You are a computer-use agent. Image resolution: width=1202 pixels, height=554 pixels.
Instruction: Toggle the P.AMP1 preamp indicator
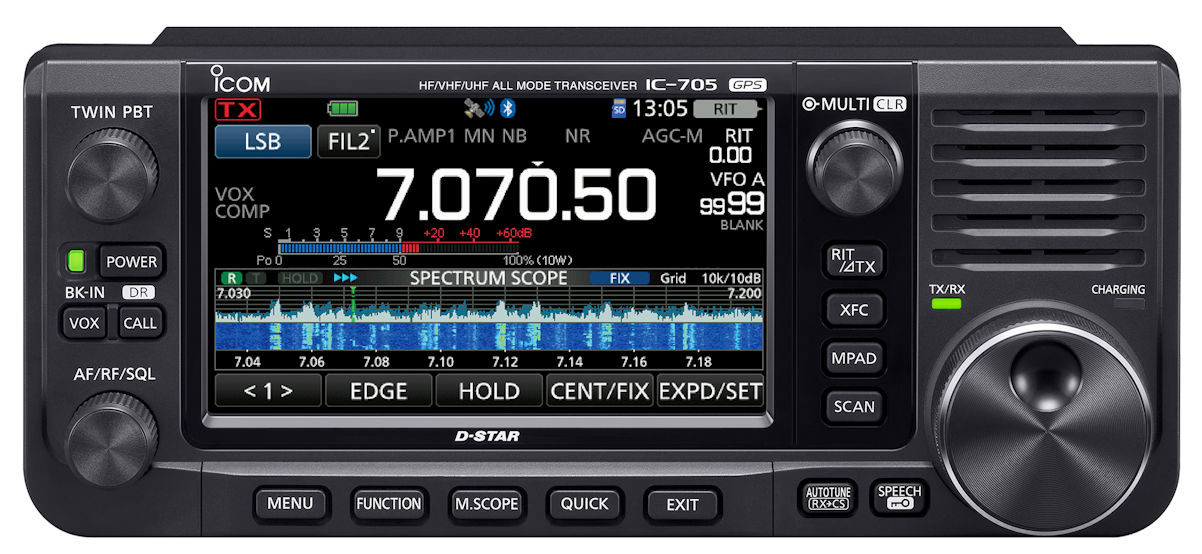420,135
